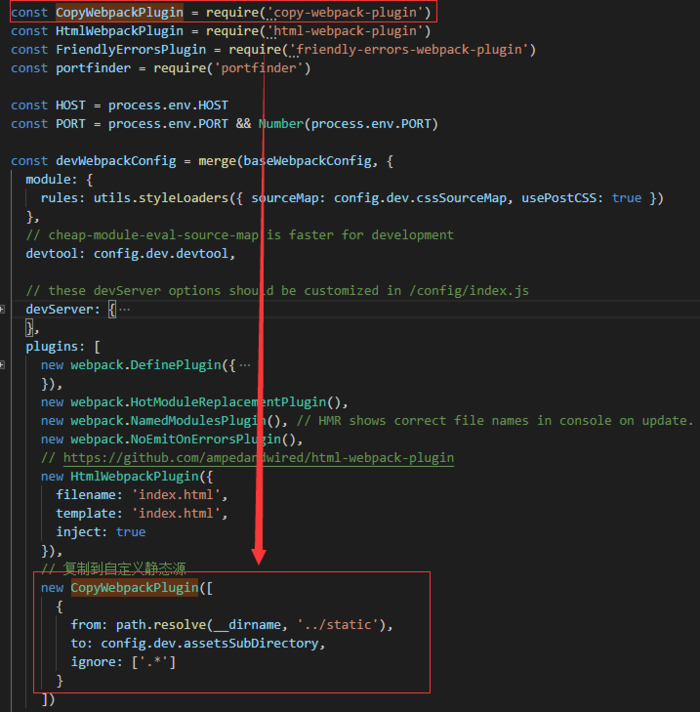The width and height of the screenshot is (700, 712).
Task: Click HtmlWebpackPlugin in the const declaration line
Action: point(119,31)
